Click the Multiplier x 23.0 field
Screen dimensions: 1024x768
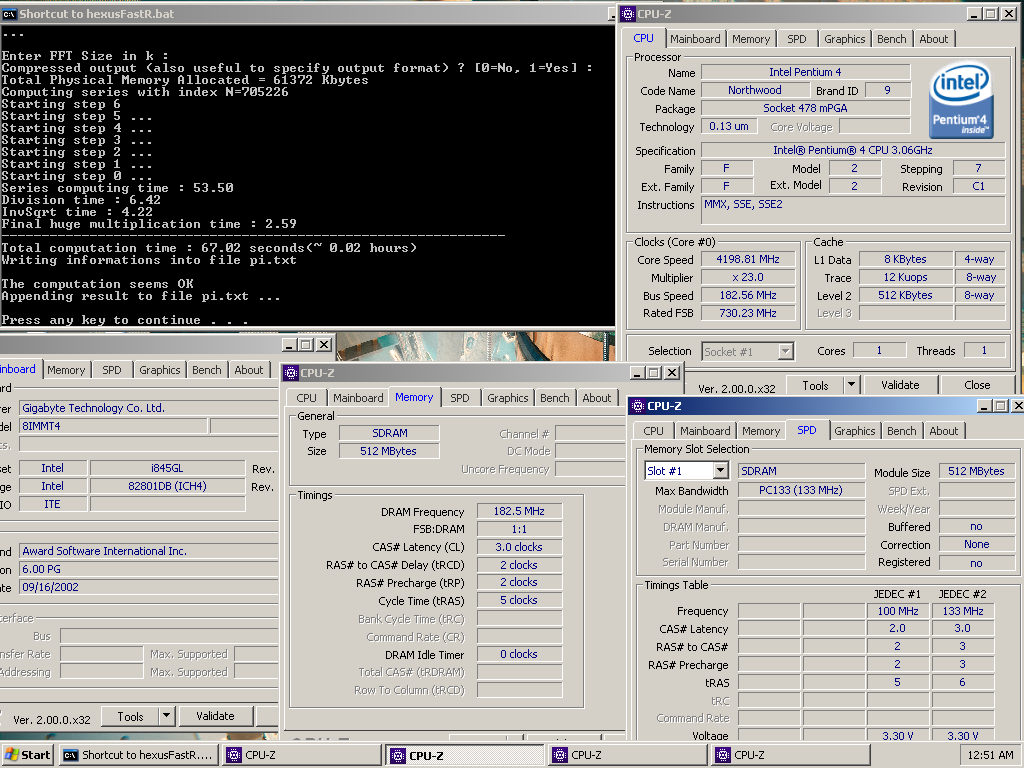click(748, 278)
